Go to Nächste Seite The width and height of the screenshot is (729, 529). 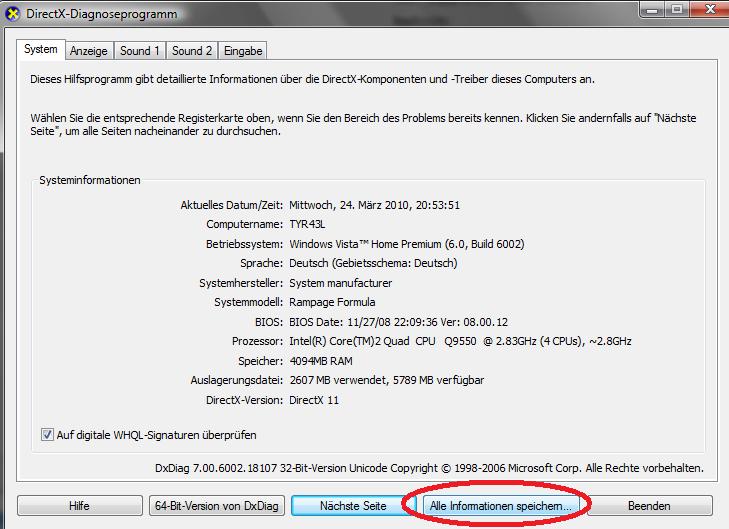coord(352,505)
